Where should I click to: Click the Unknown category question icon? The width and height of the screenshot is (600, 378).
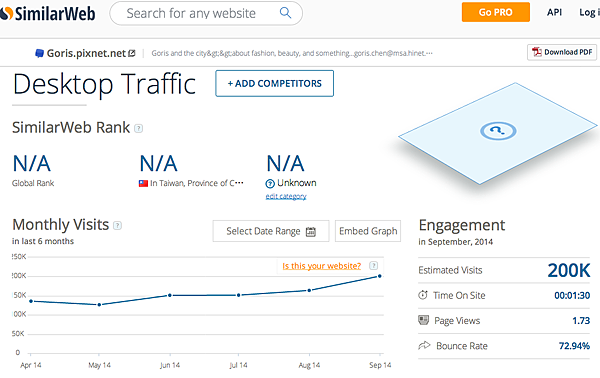(x=270, y=184)
